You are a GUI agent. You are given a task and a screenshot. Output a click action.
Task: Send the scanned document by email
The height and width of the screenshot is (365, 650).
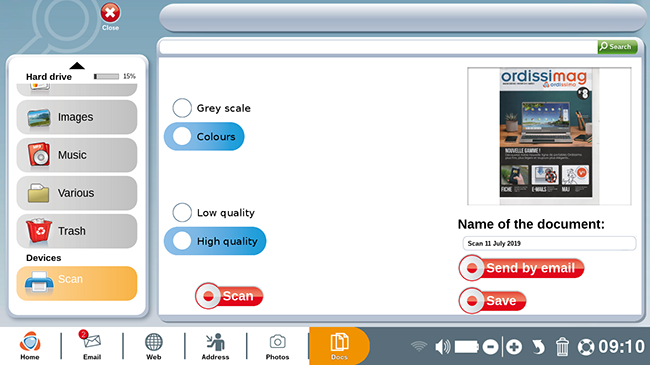pyautogui.click(x=521, y=268)
